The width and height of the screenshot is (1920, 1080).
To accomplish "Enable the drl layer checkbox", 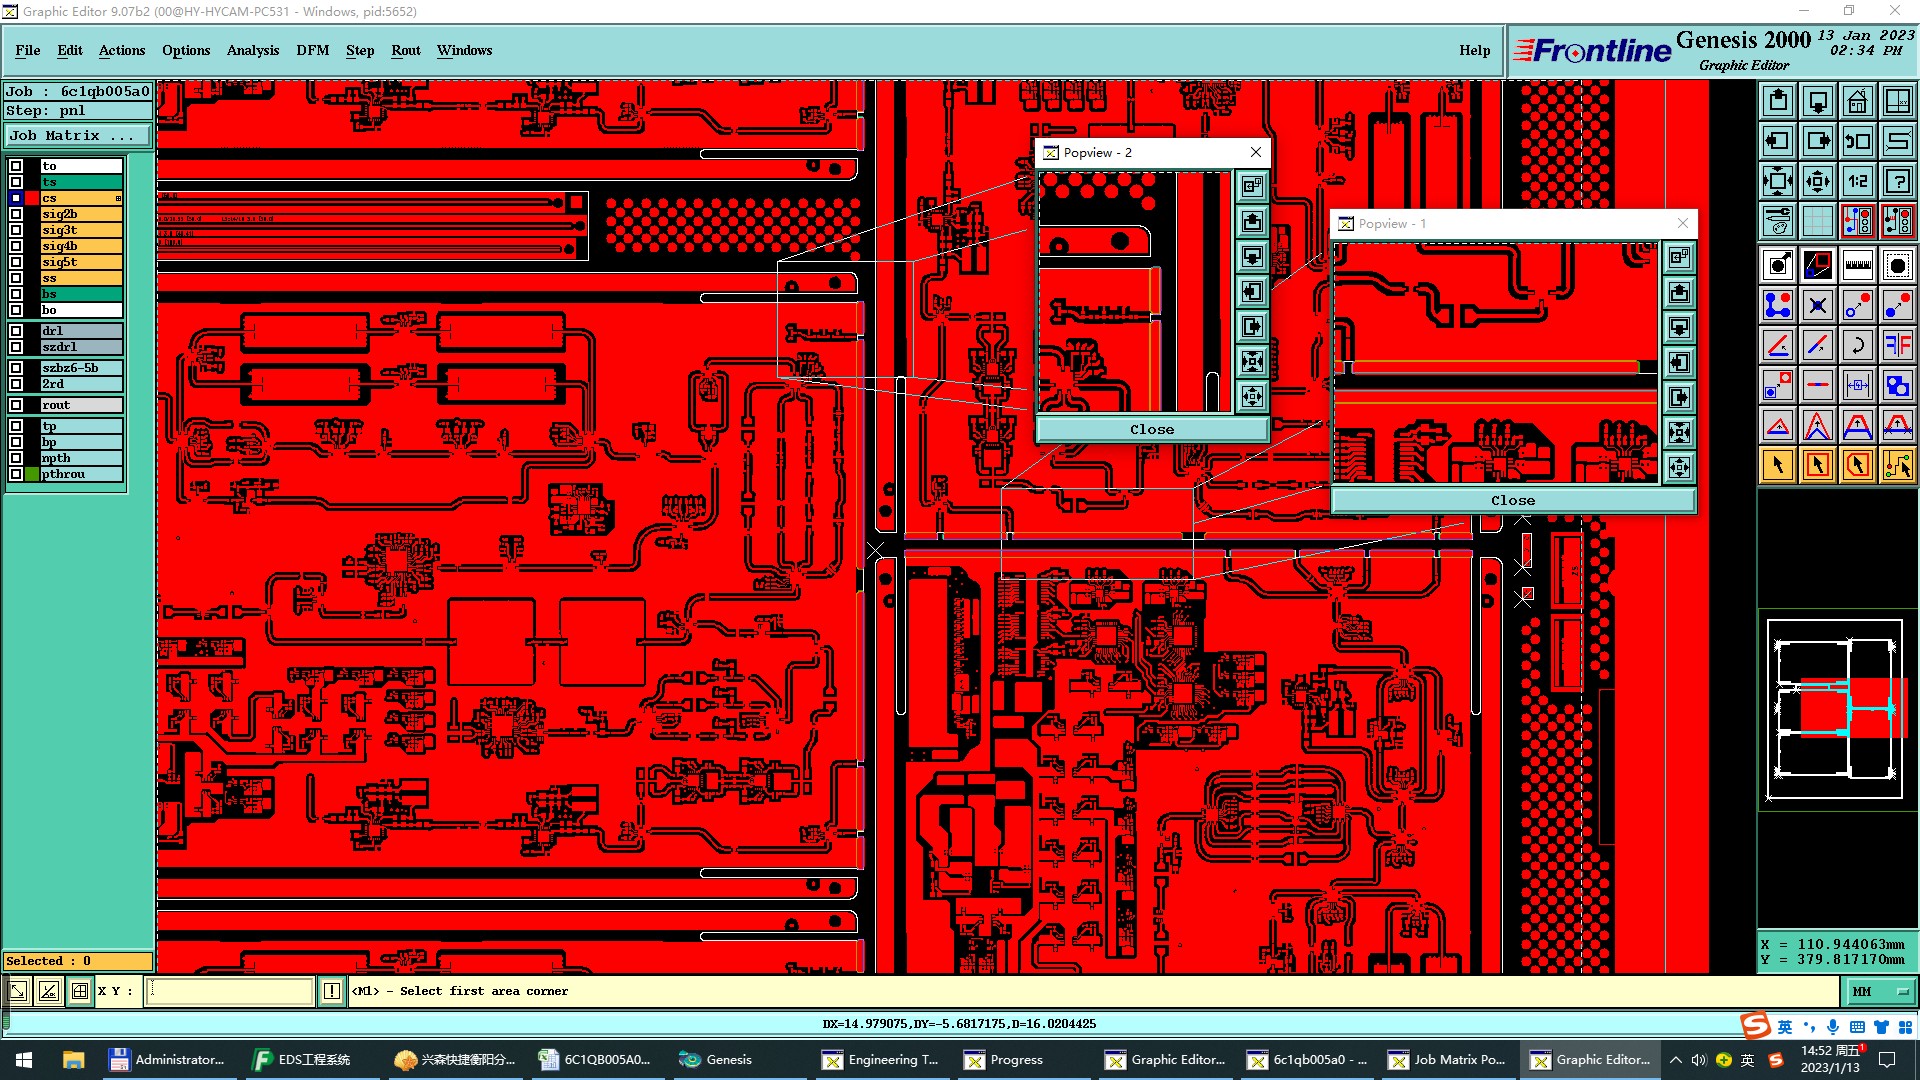I will point(16,331).
